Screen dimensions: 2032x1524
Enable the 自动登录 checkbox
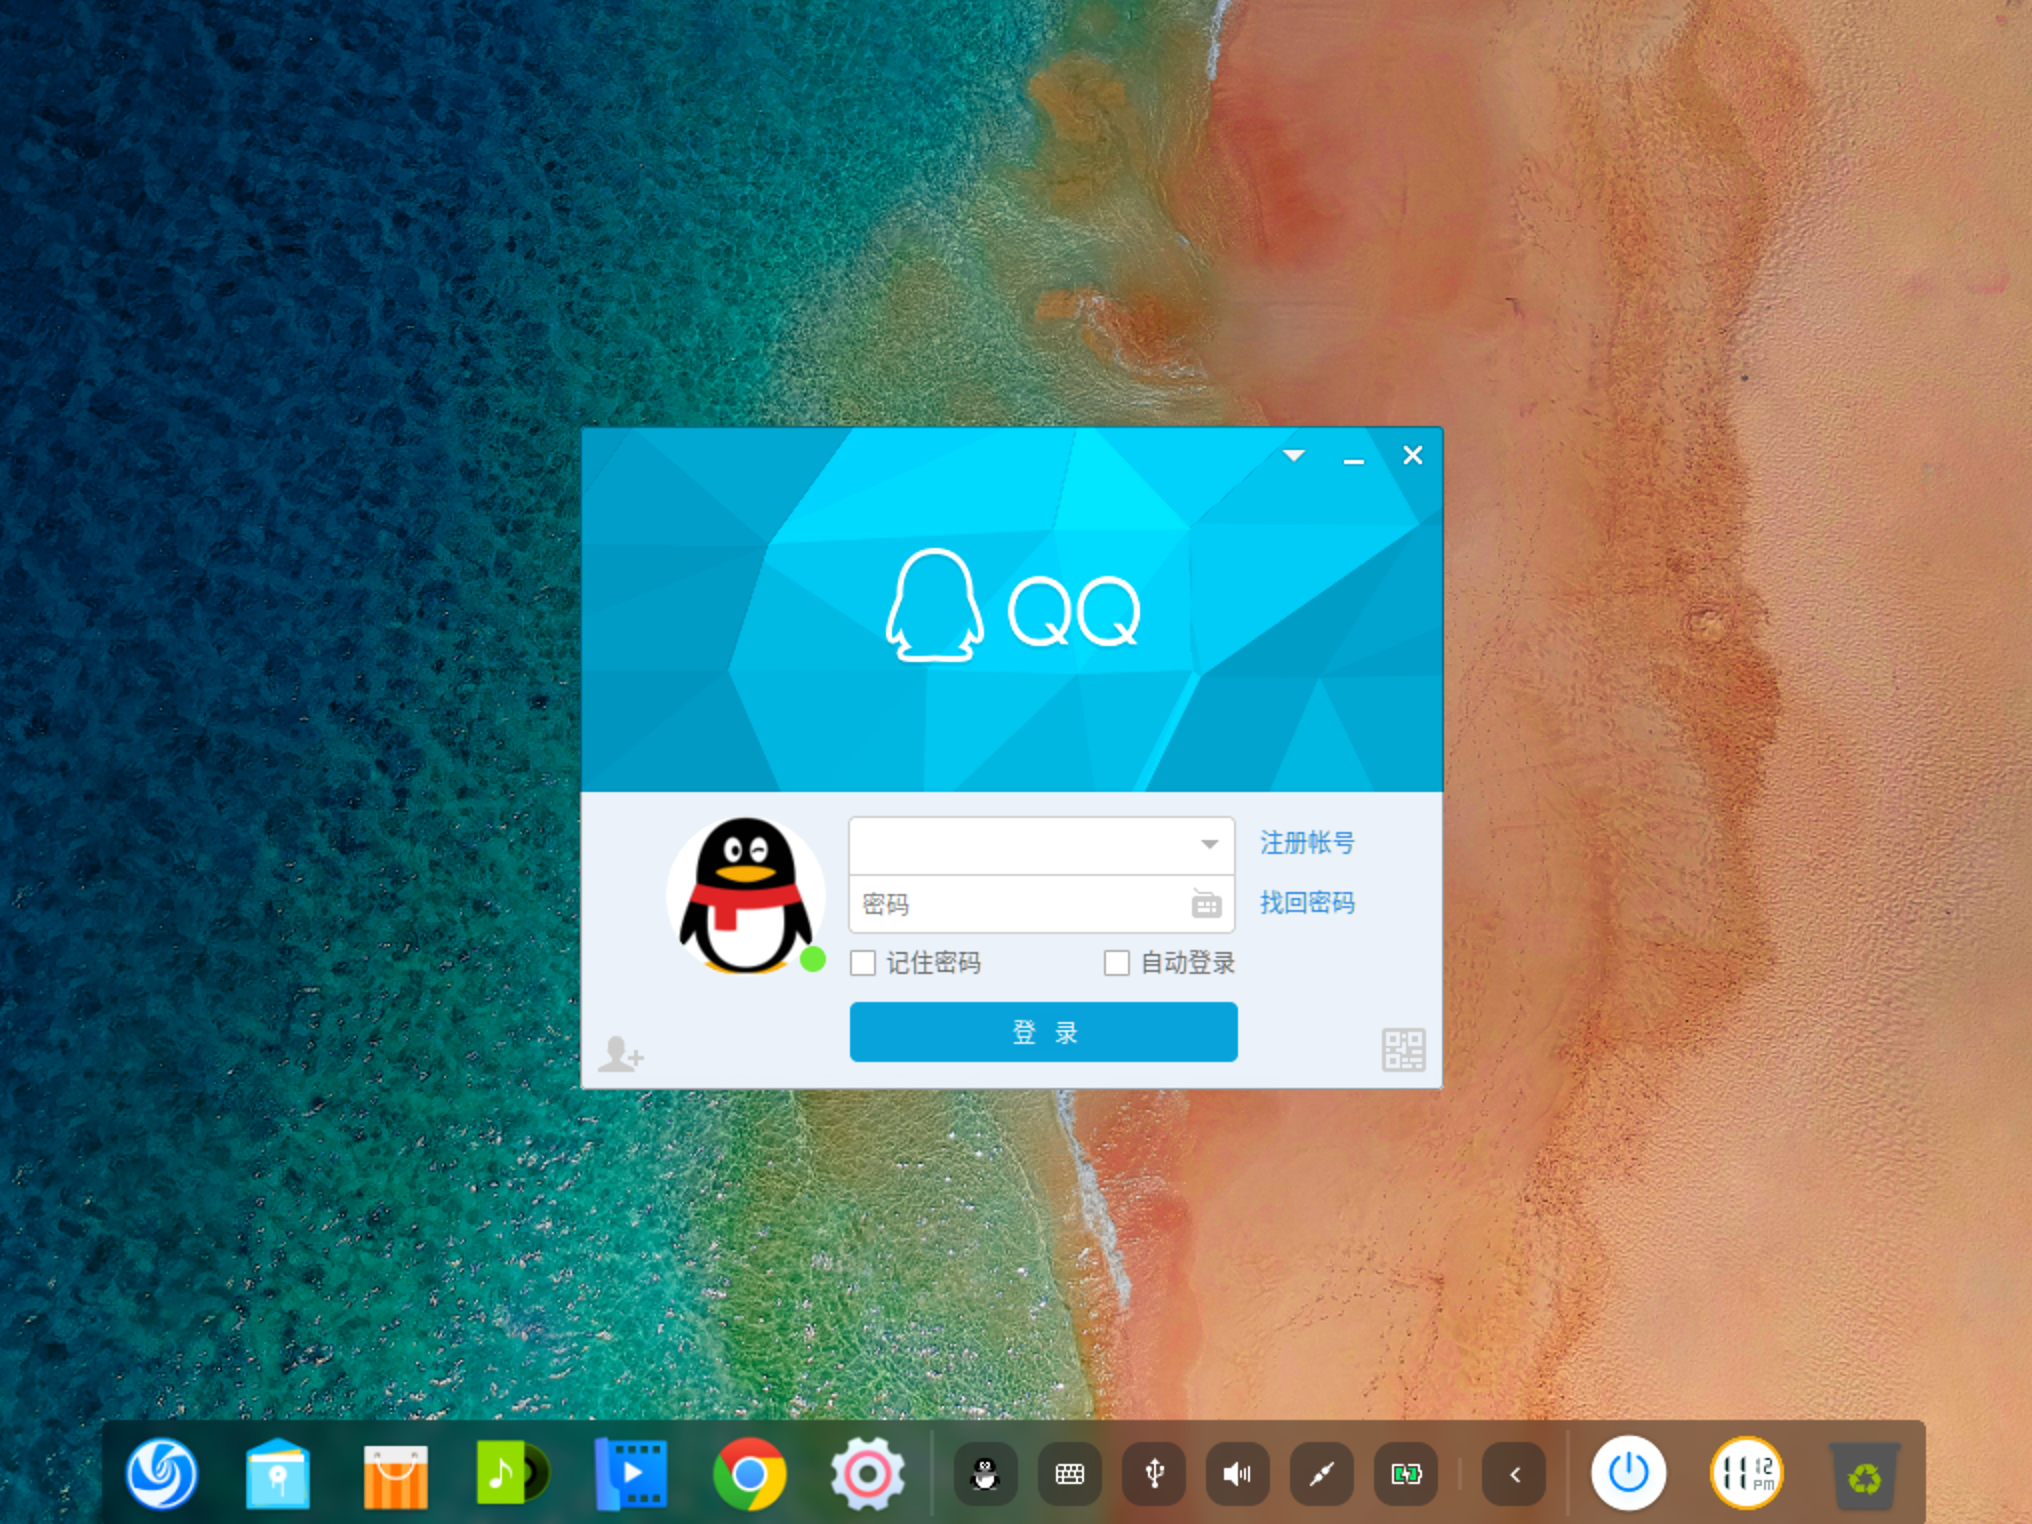coord(1117,963)
